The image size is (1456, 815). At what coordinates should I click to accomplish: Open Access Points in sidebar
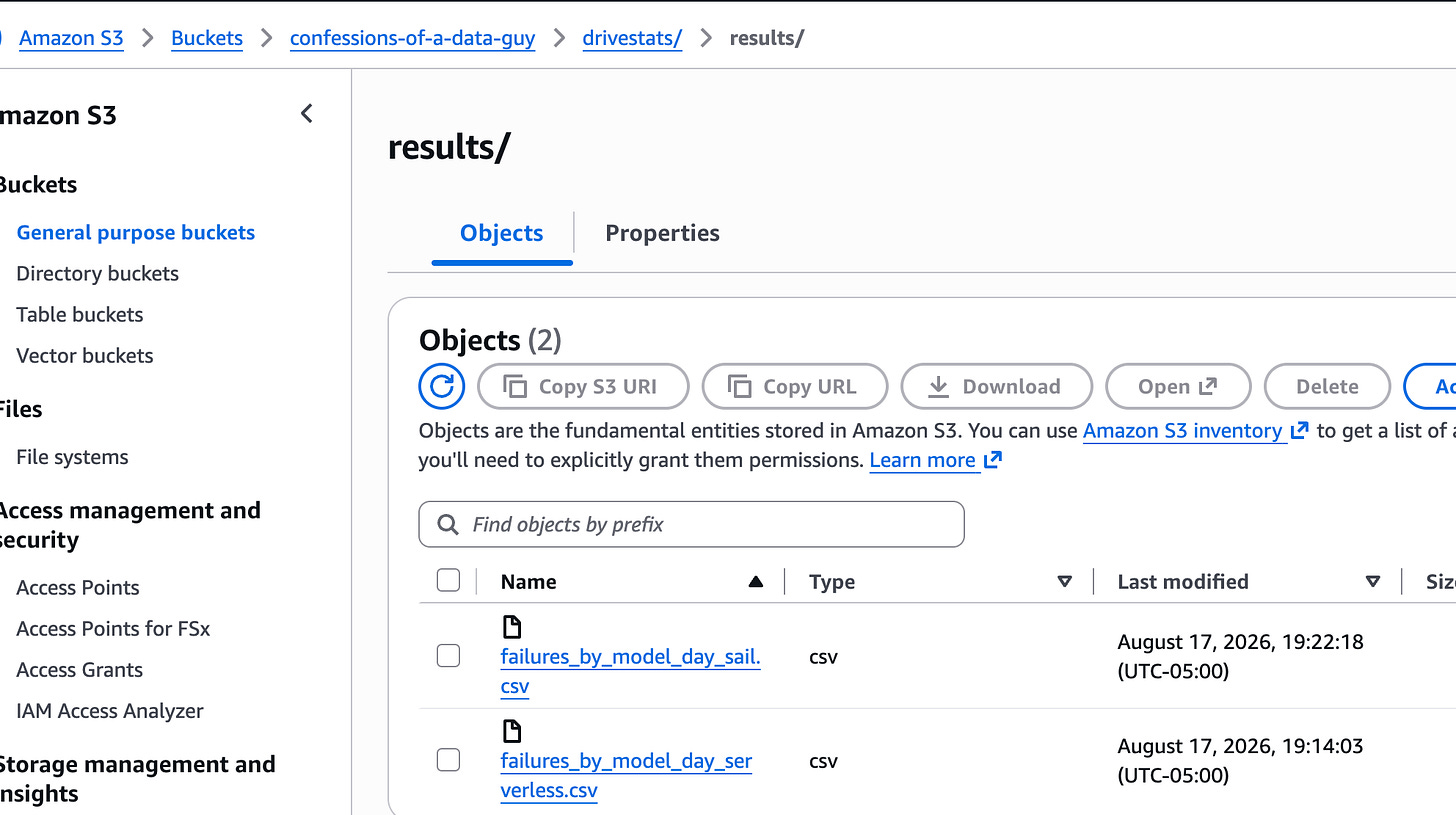(x=78, y=587)
